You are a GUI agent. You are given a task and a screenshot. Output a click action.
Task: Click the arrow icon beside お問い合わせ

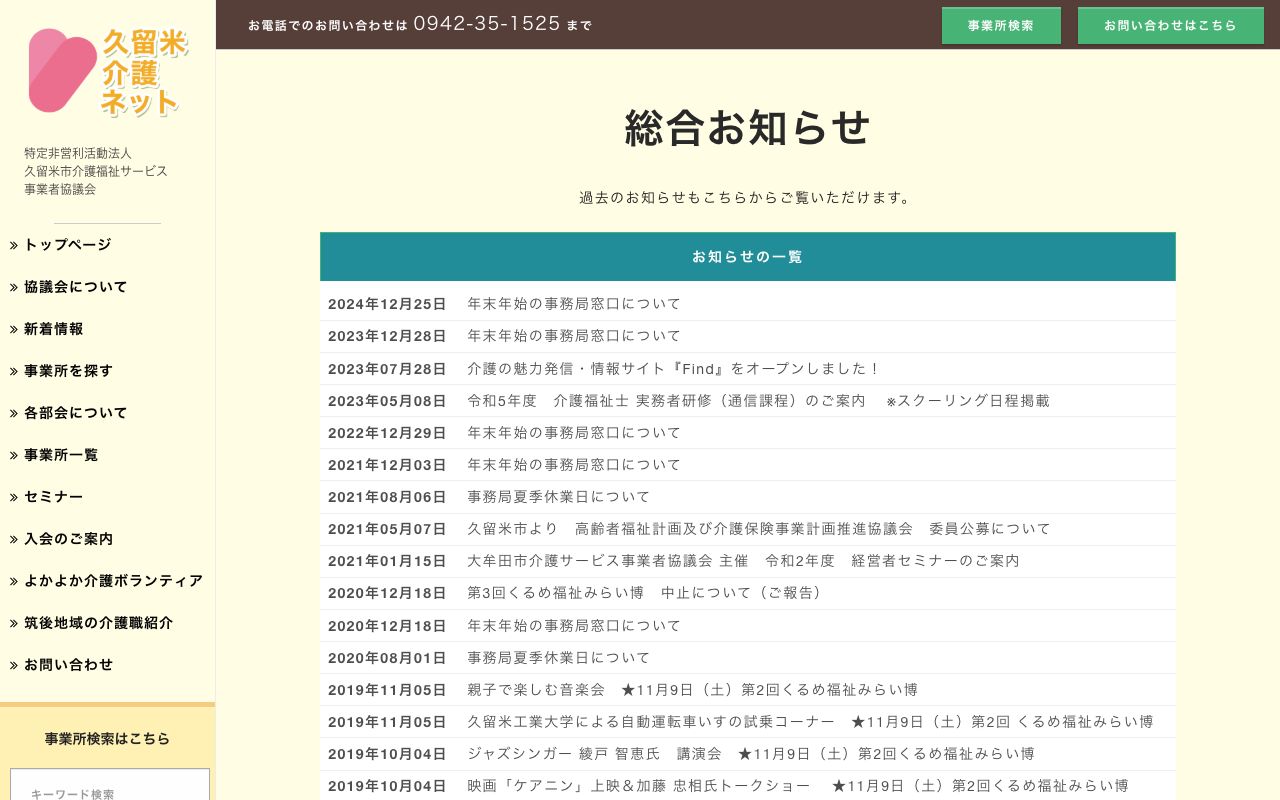pos(14,665)
